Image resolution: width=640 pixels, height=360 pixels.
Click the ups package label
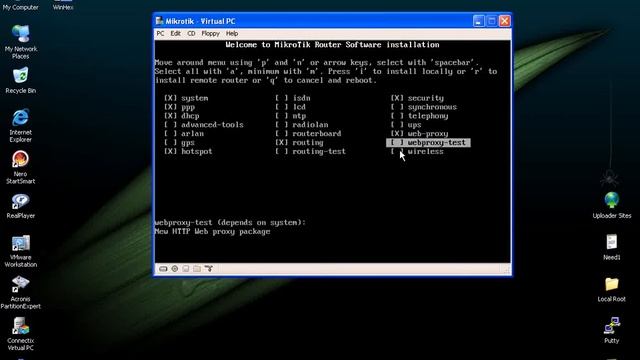[414, 125]
